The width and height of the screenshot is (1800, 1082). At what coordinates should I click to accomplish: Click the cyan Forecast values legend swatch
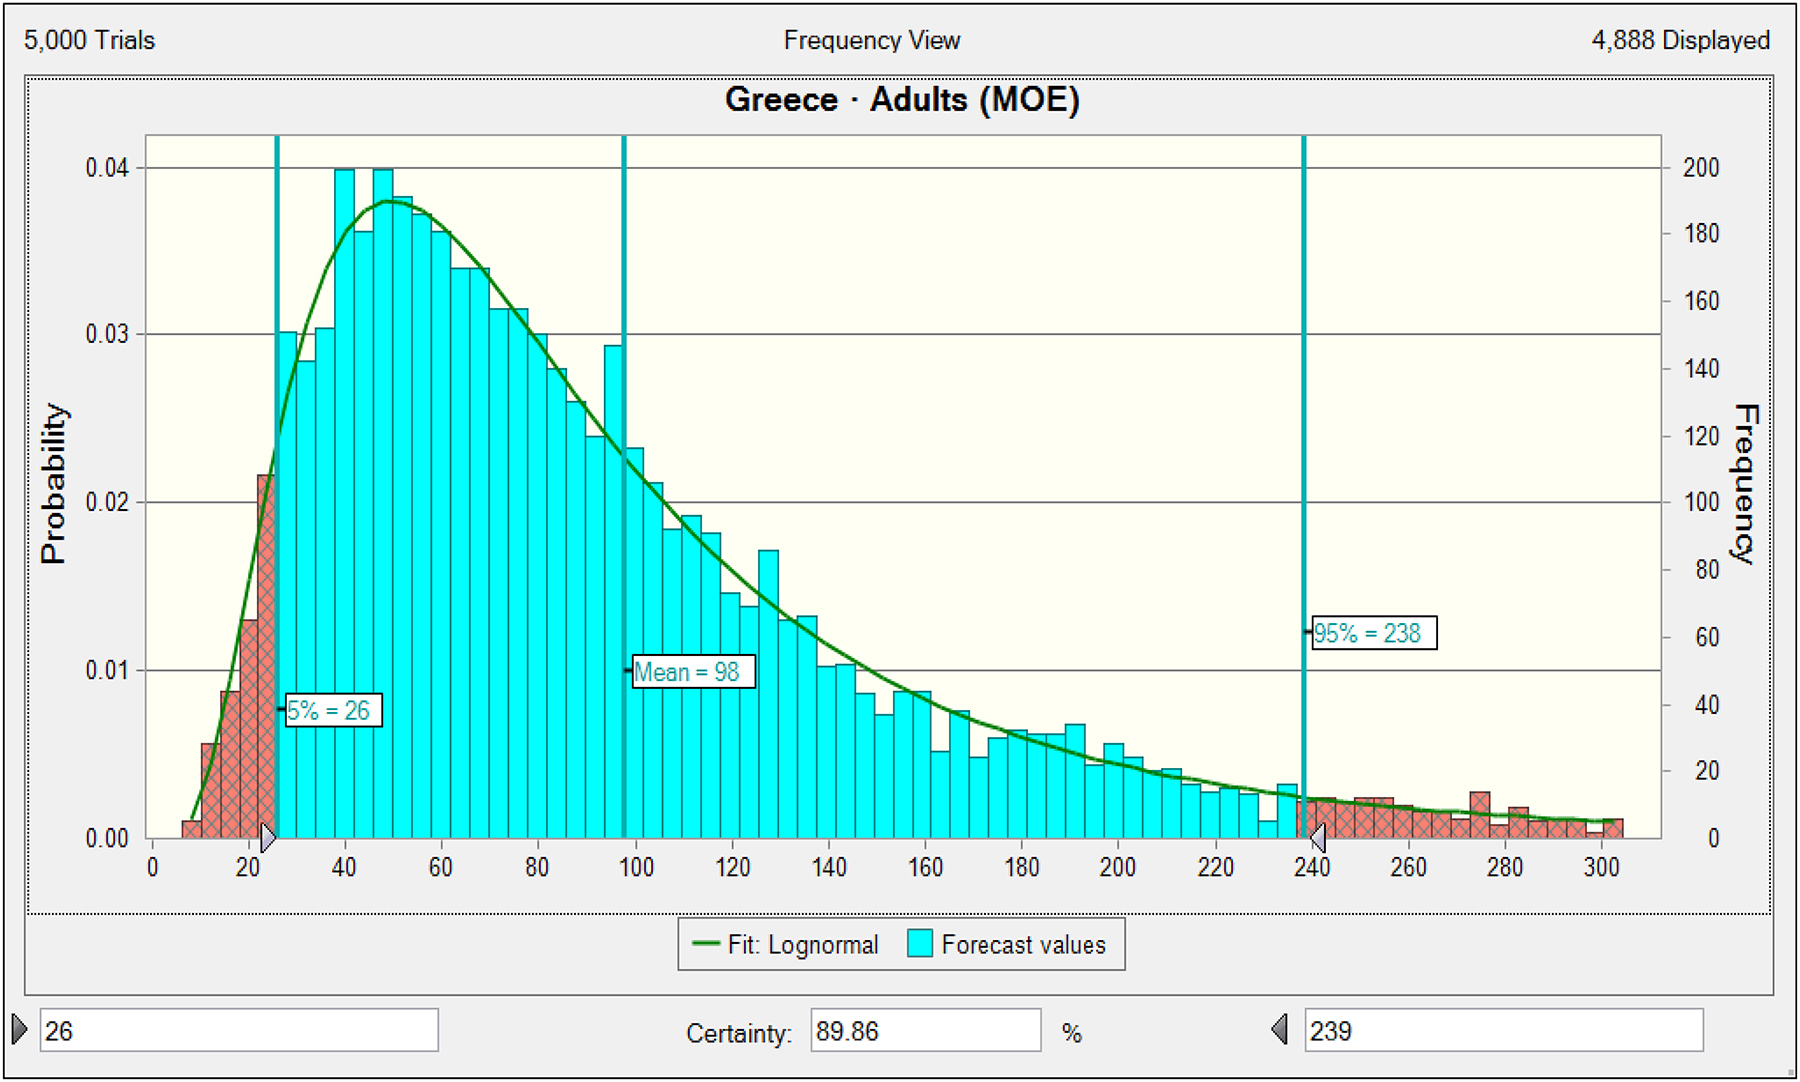click(x=919, y=944)
